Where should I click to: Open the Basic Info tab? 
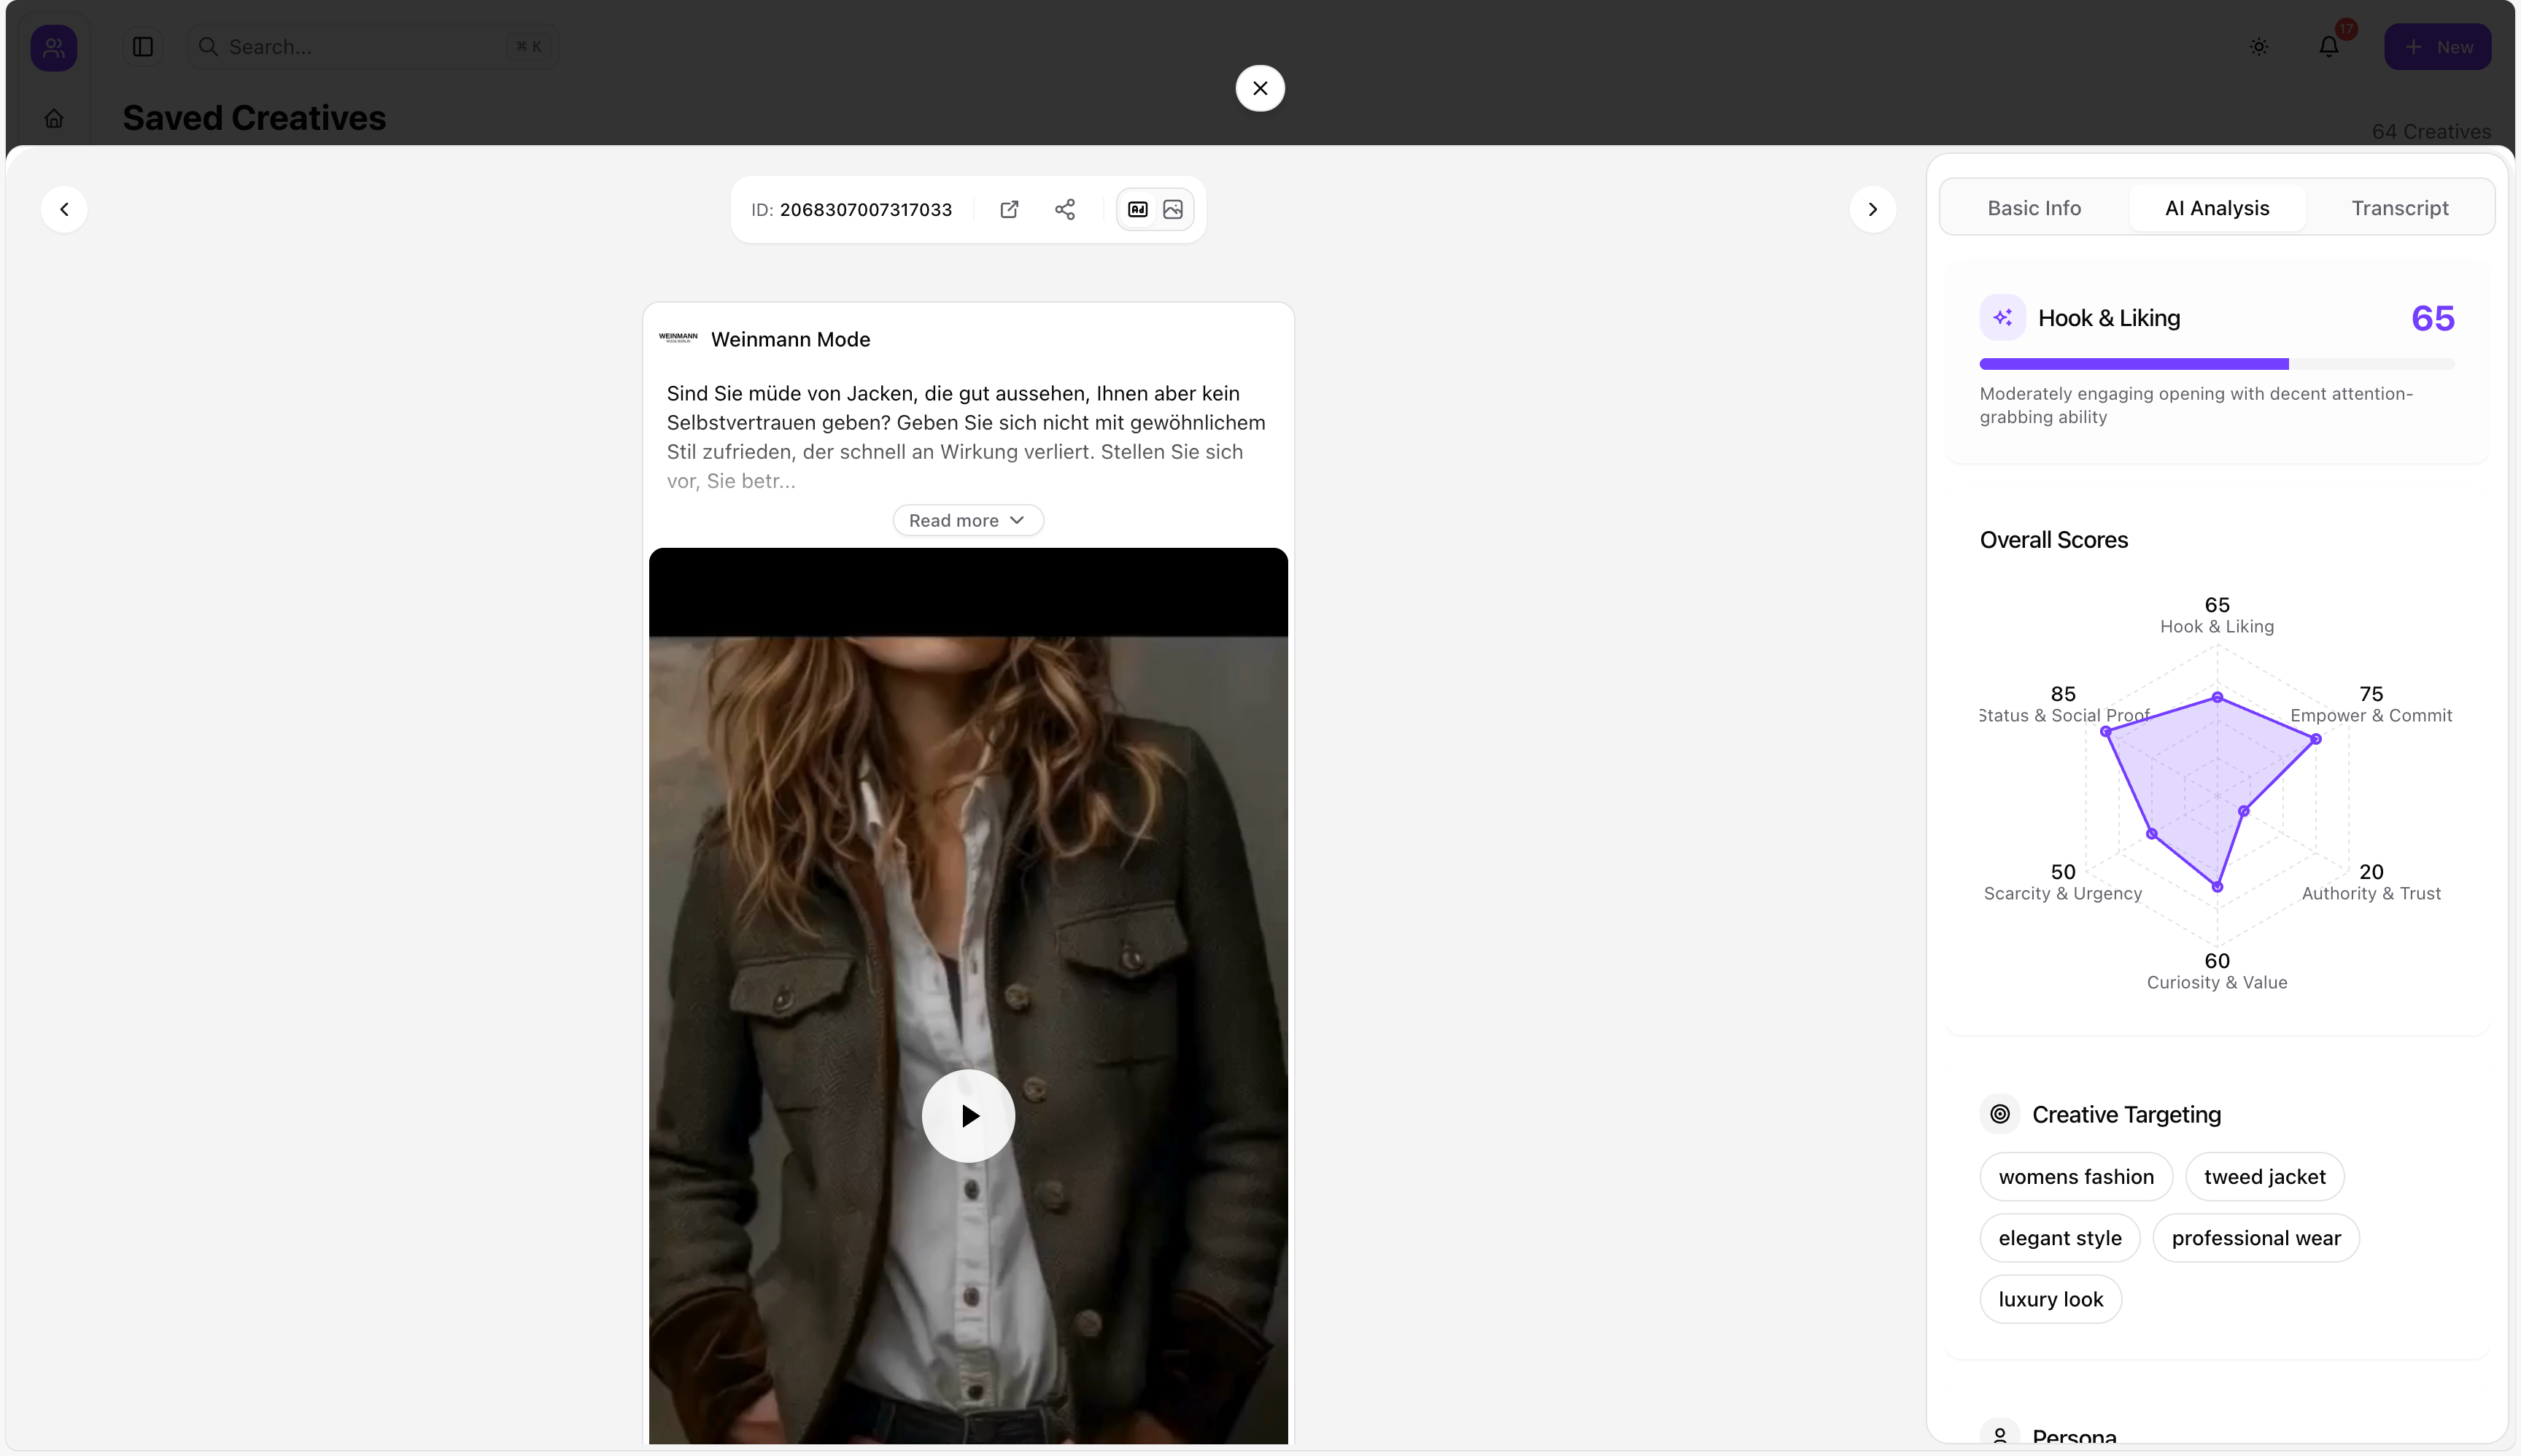click(2034, 208)
